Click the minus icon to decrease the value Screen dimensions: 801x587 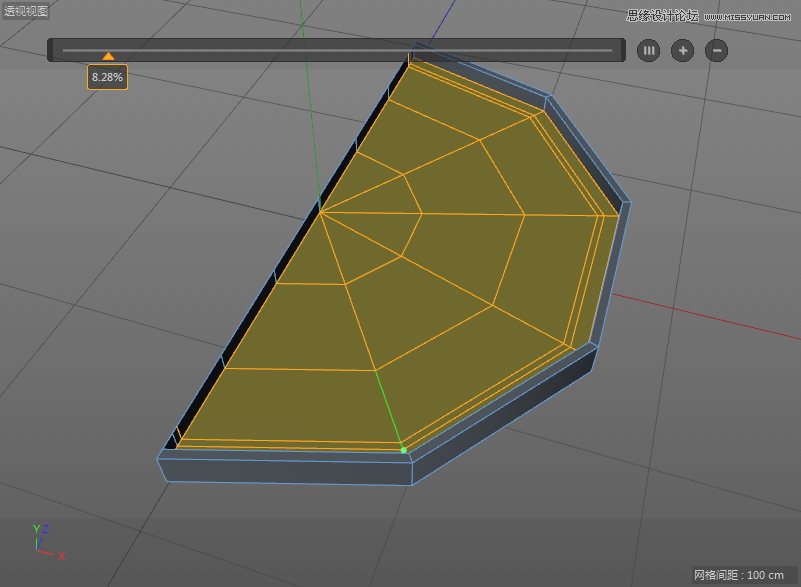pyautogui.click(x=716, y=50)
